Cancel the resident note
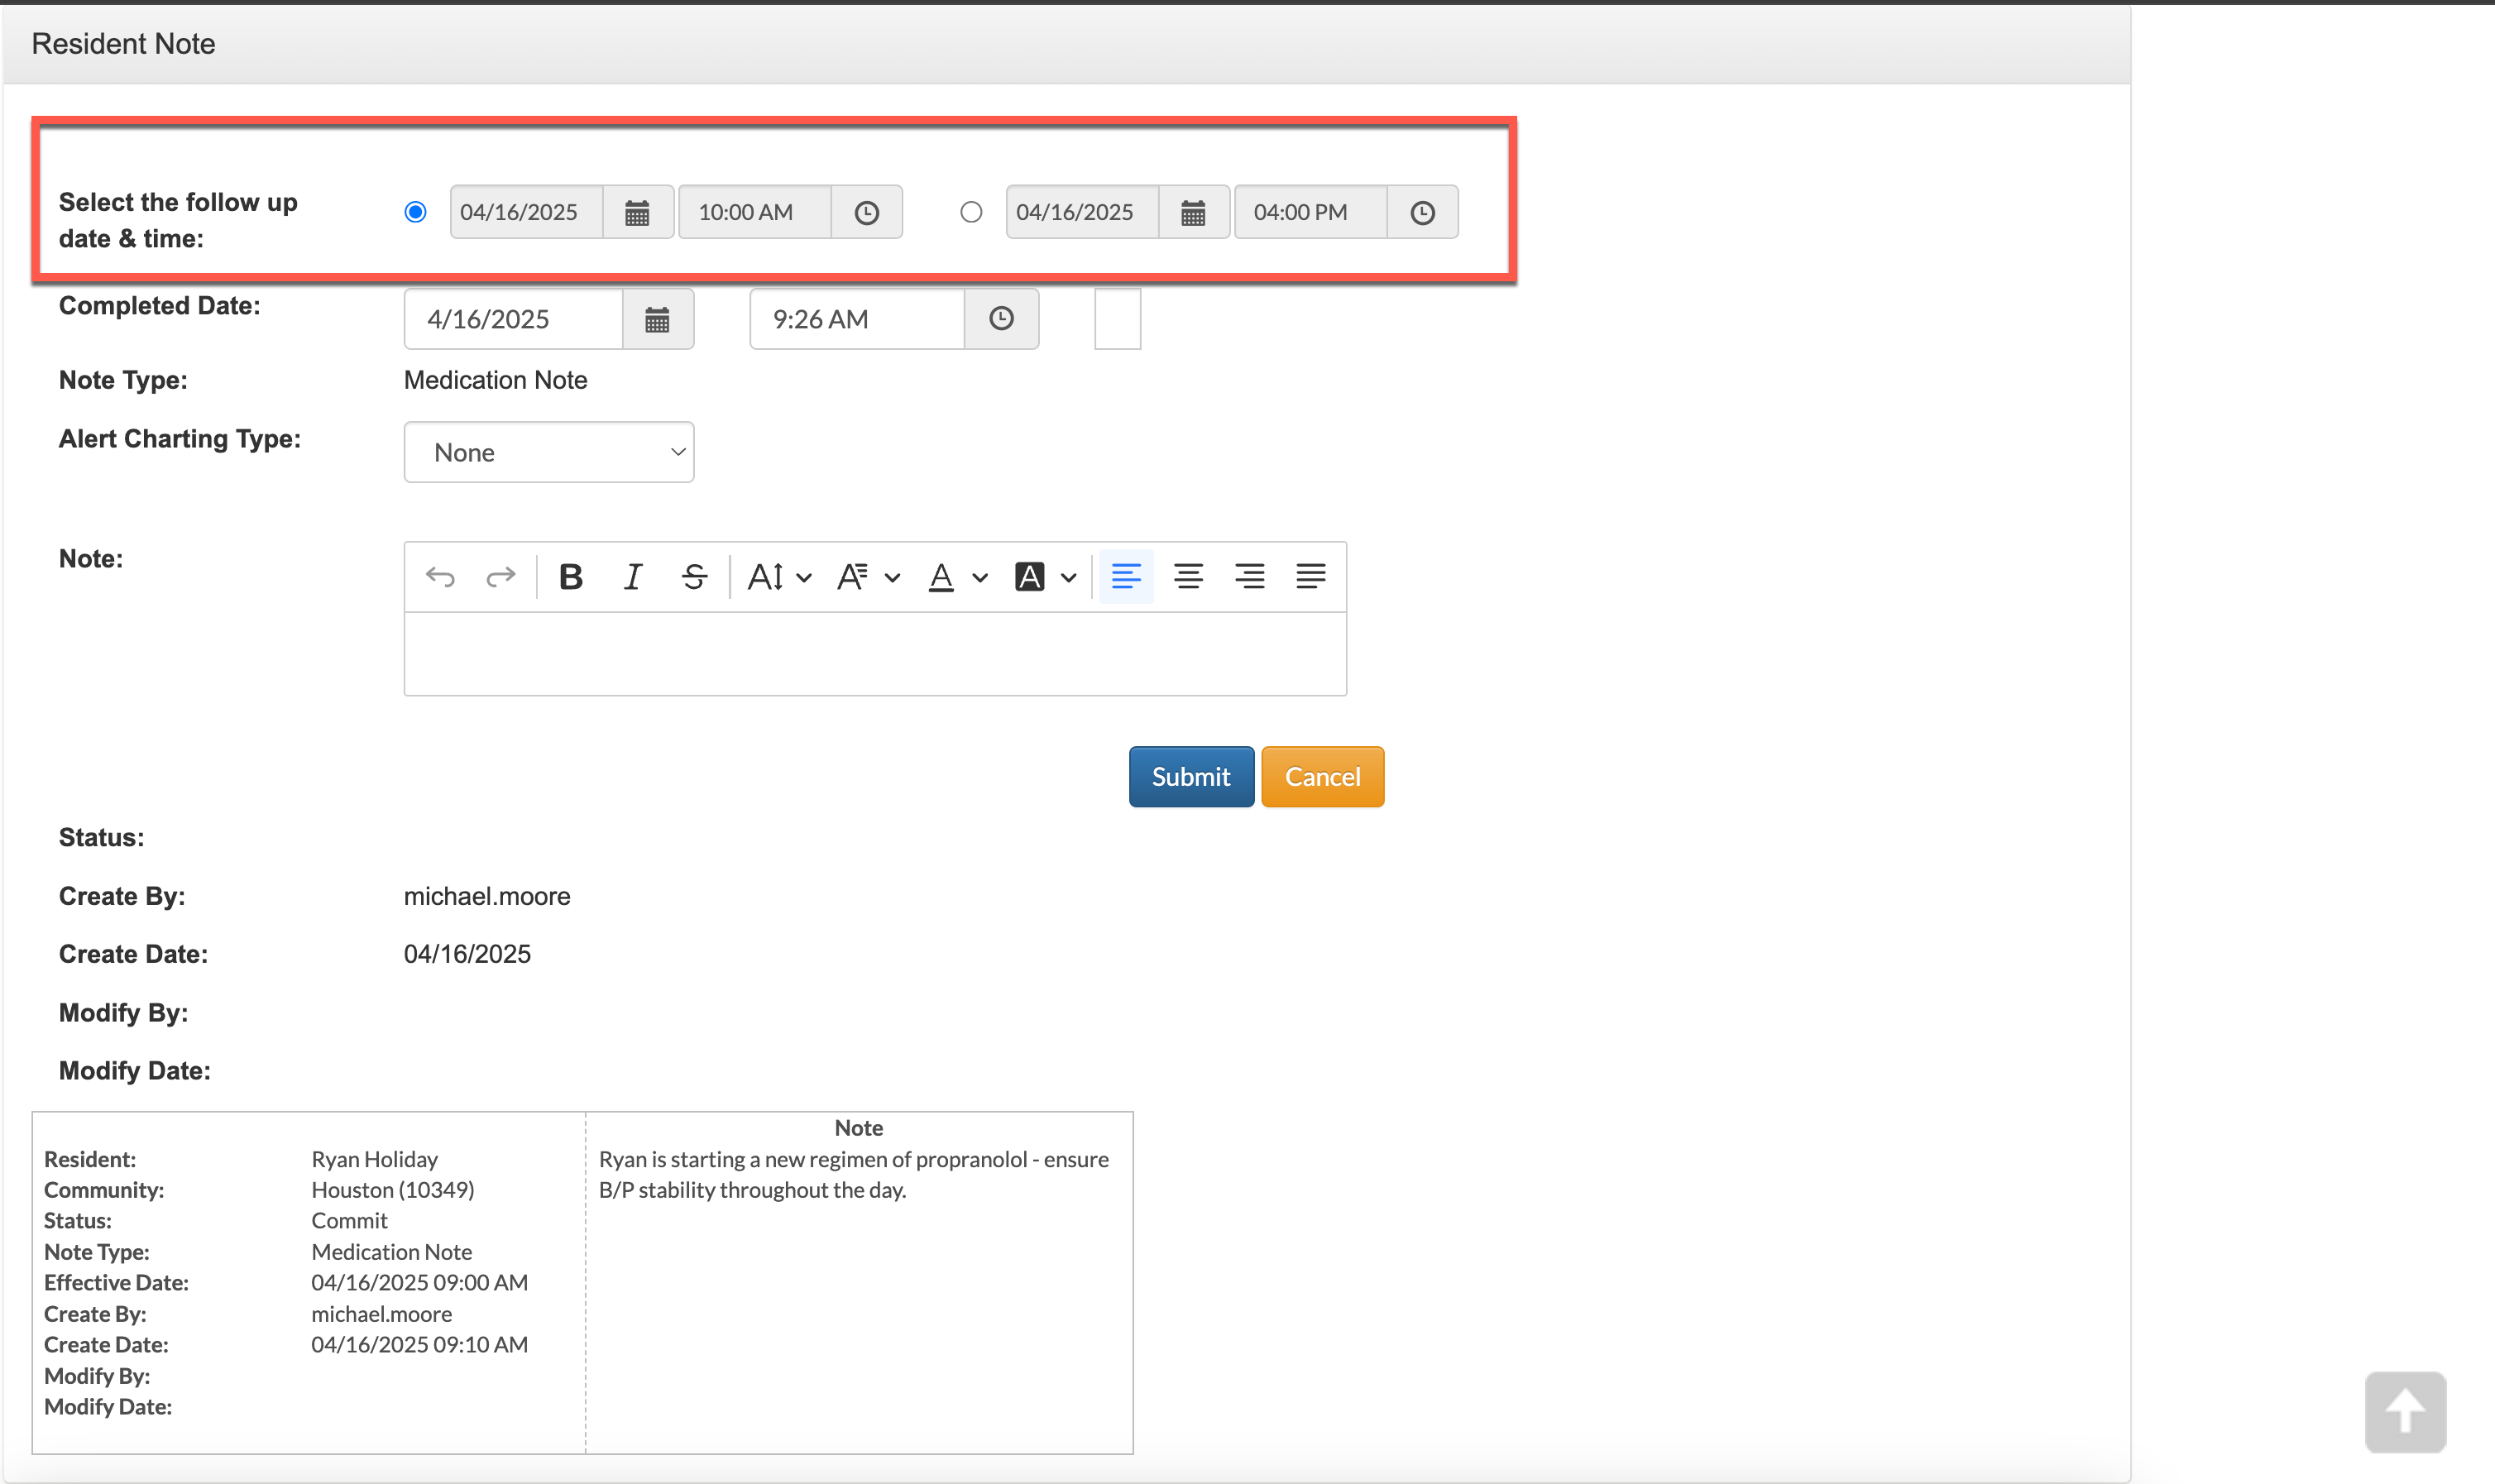Image resolution: width=2495 pixels, height=1484 pixels. tap(1322, 777)
